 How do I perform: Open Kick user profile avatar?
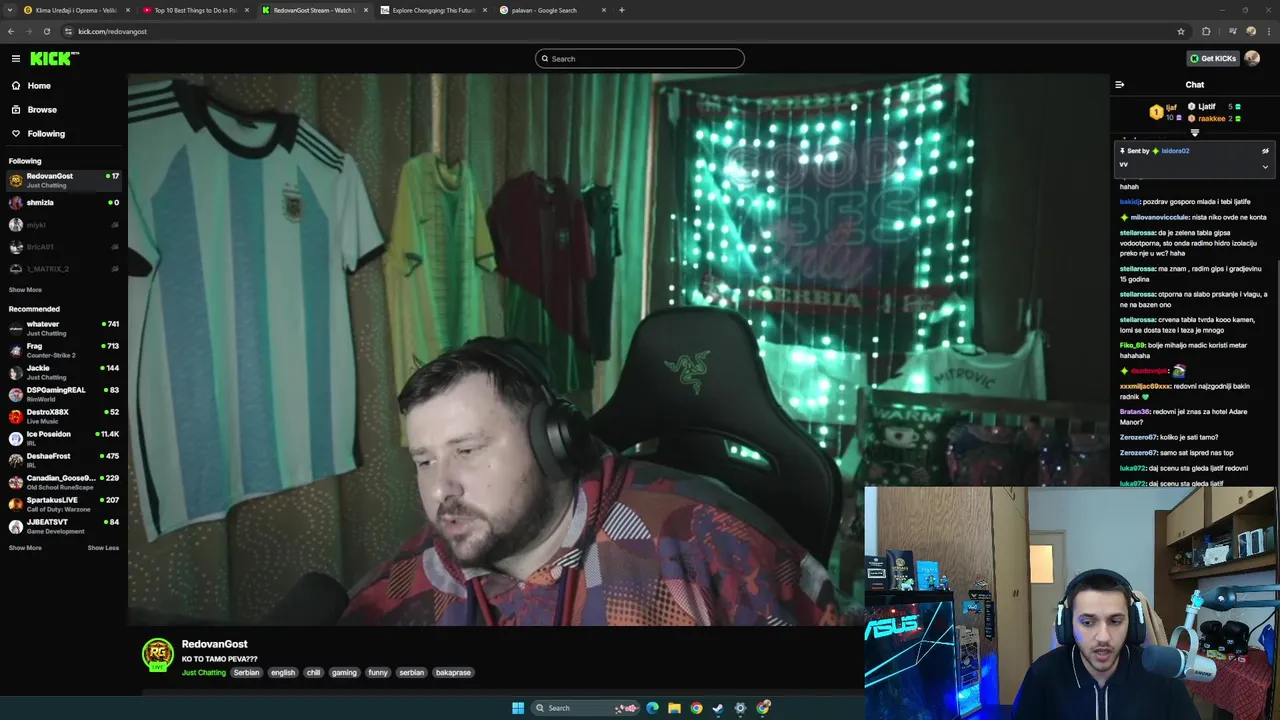1252,58
